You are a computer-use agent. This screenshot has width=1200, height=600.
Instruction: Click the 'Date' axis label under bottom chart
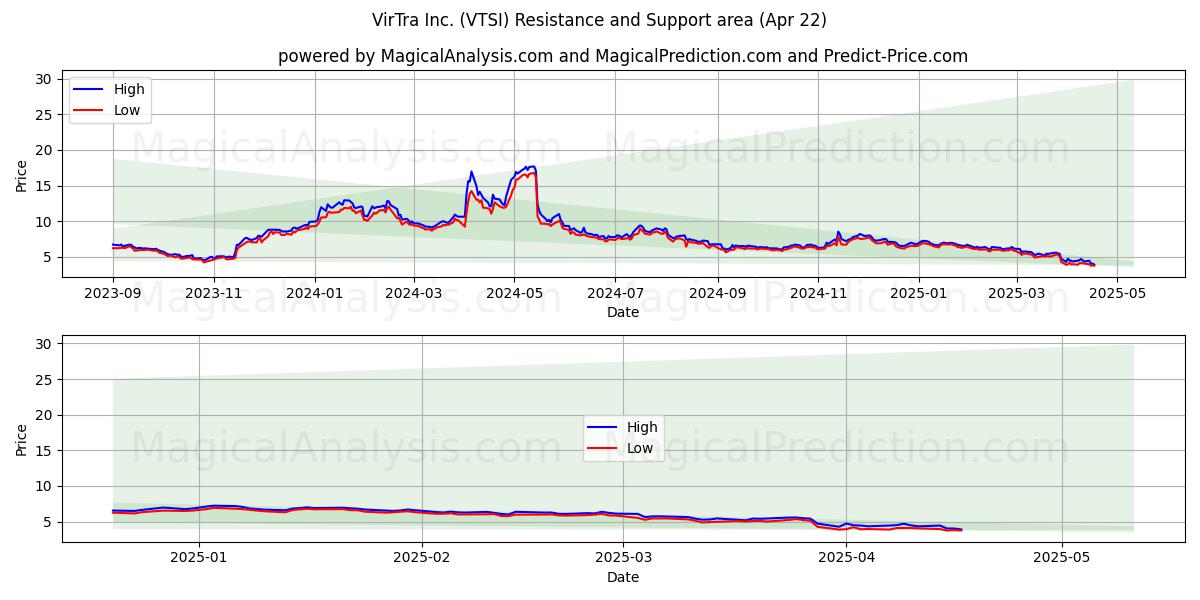[623, 577]
